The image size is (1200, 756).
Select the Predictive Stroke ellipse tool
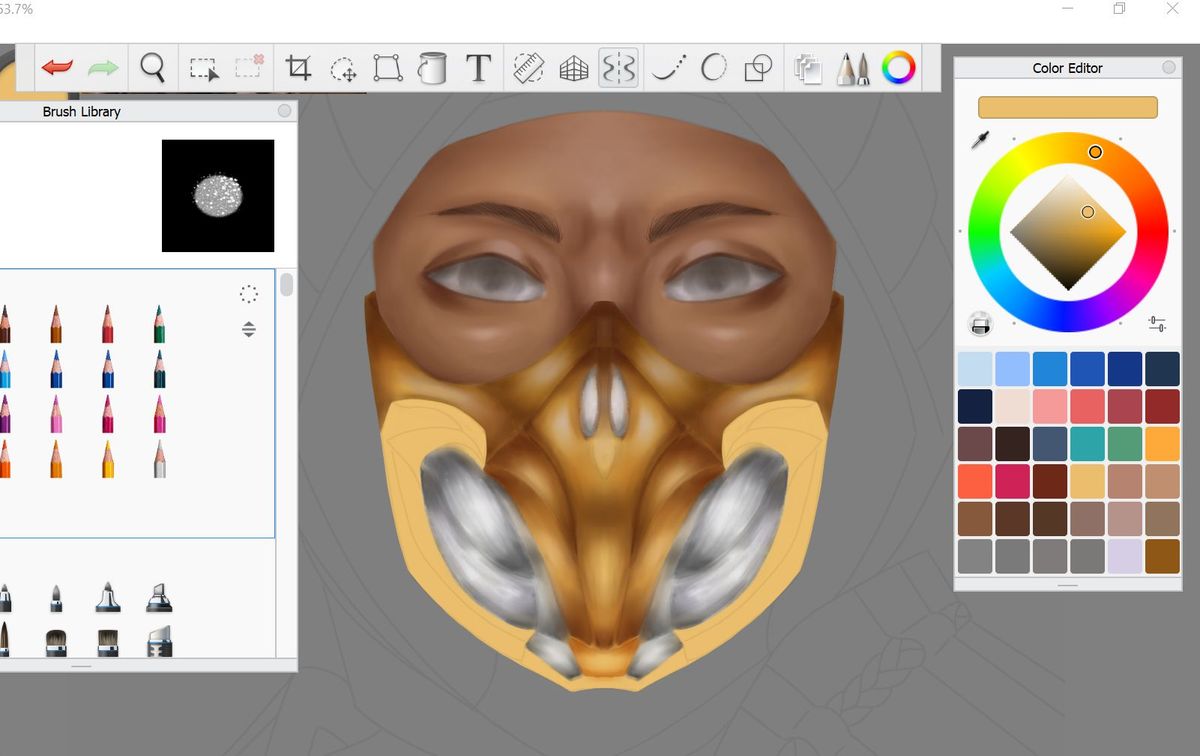pos(713,68)
